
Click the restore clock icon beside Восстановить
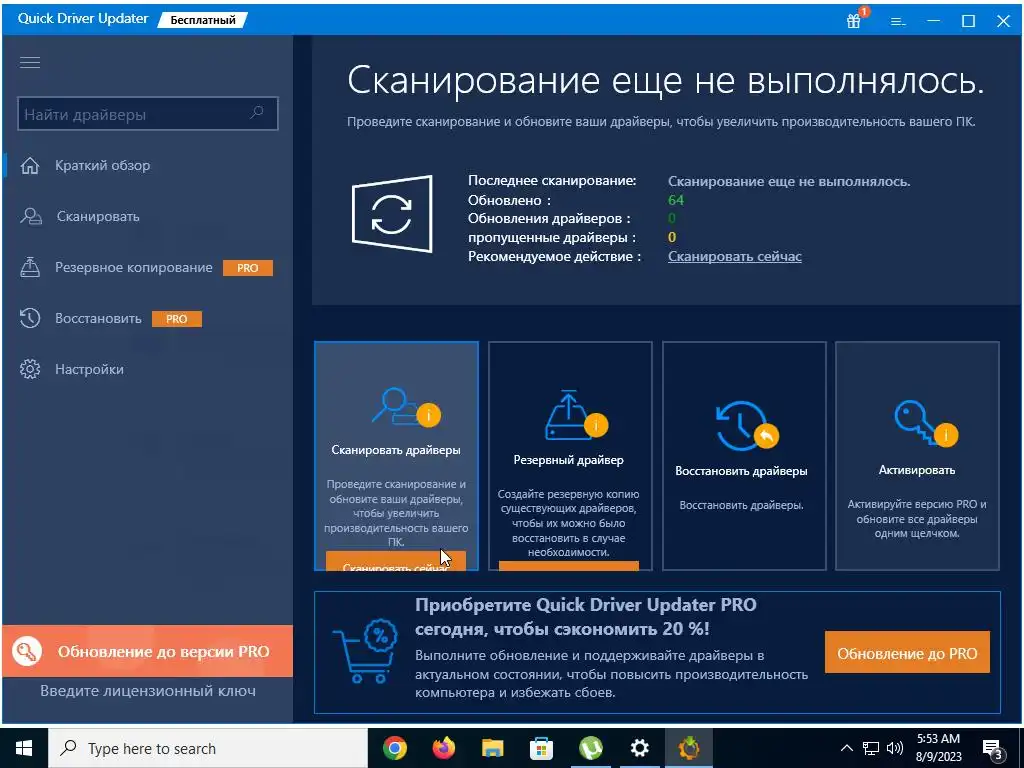pyautogui.click(x=30, y=318)
